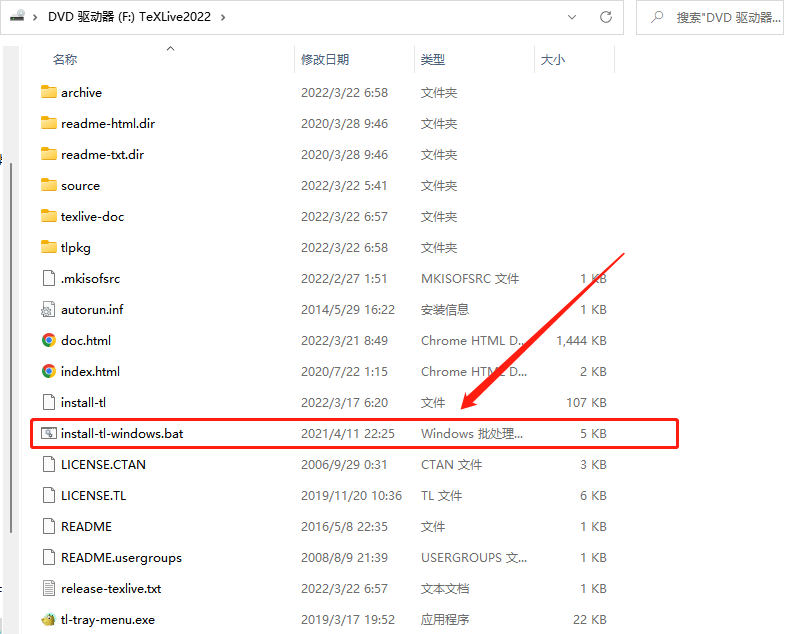This screenshot has width=785, height=634.
Task: Select the tlpkg folder name
Action: 76,248
